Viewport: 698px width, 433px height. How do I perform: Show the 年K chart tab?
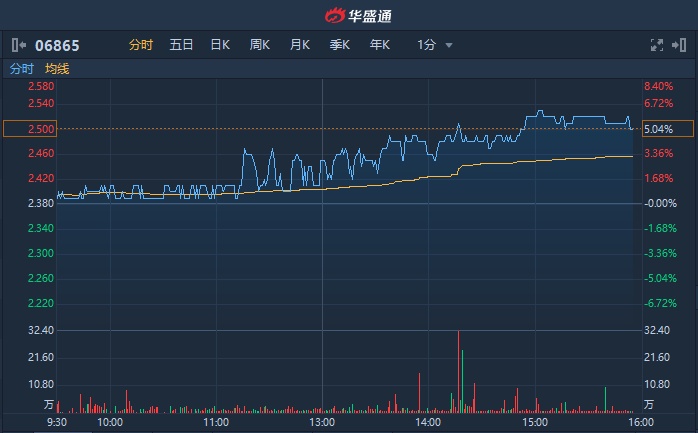click(380, 45)
